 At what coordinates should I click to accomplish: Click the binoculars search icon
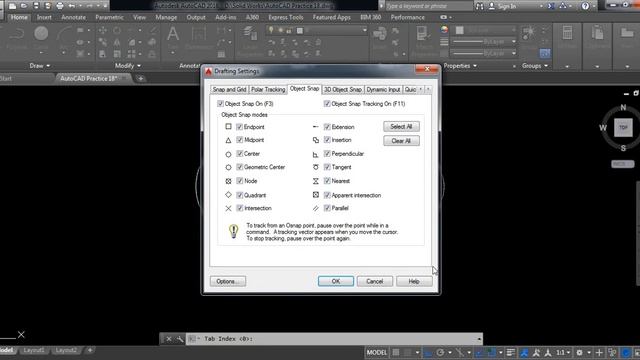pyautogui.click(x=479, y=6)
